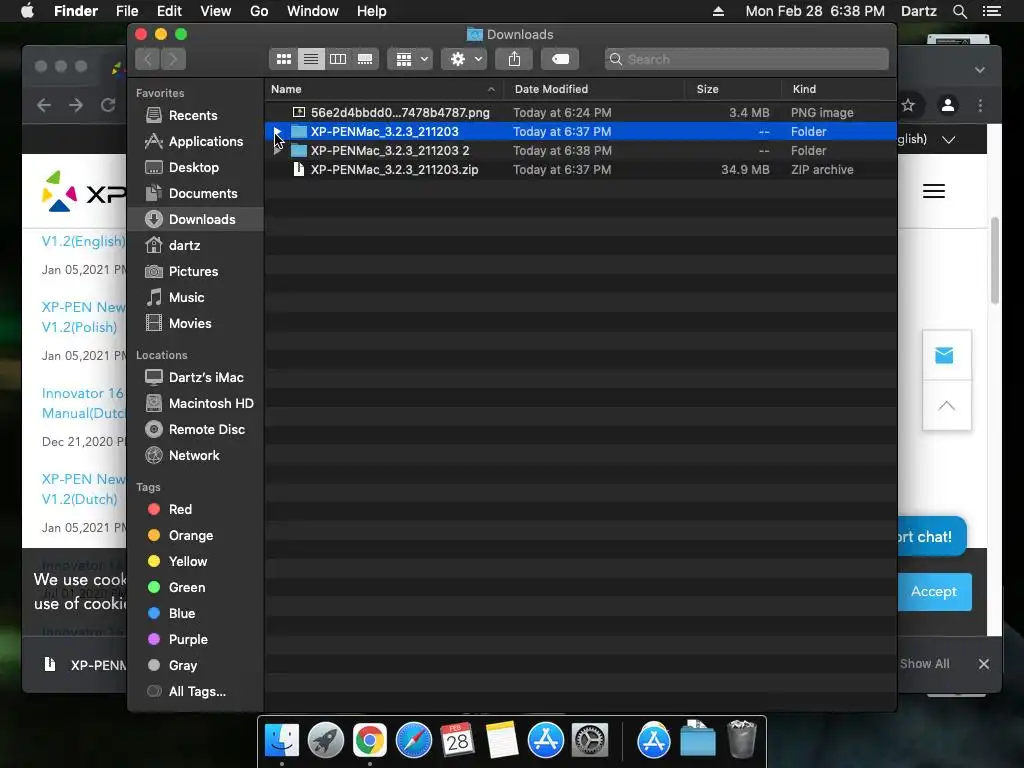Click the Edit Tags toolbar button
This screenshot has width=1024, height=768.
(x=560, y=59)
